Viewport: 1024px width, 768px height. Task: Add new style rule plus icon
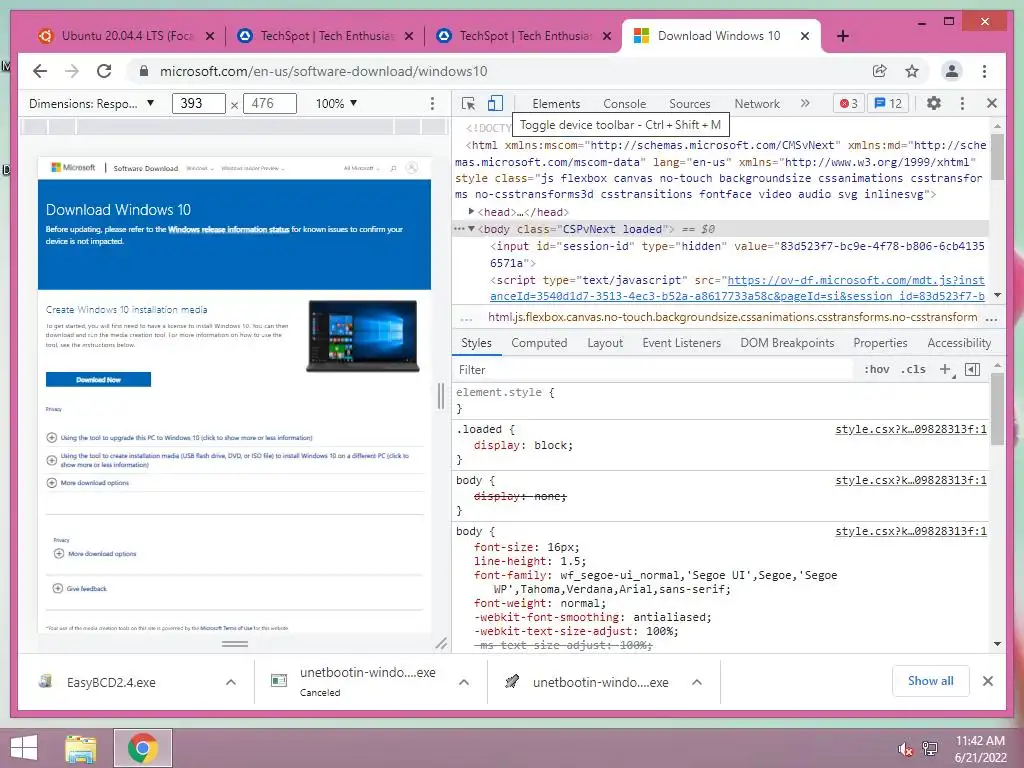pyautogui.click(x=945, y=370)
